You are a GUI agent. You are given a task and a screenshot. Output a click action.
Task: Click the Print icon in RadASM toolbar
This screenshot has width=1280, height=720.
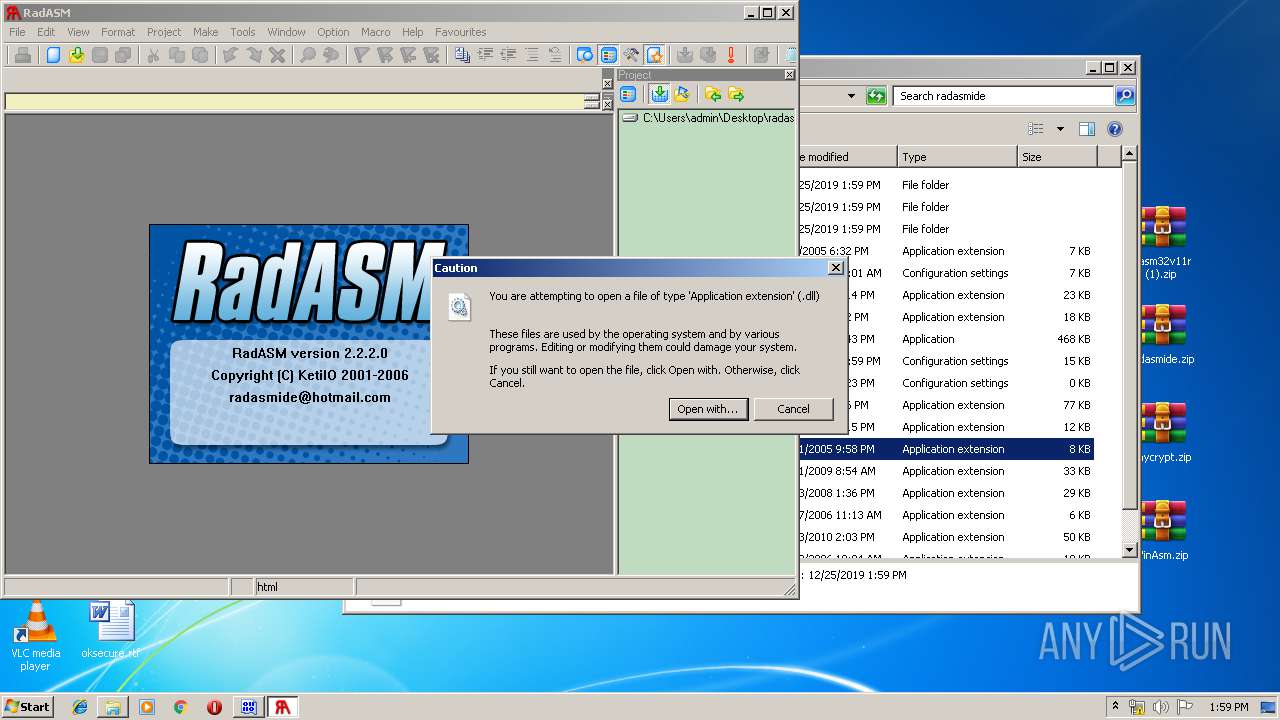(x=22, y=55)
